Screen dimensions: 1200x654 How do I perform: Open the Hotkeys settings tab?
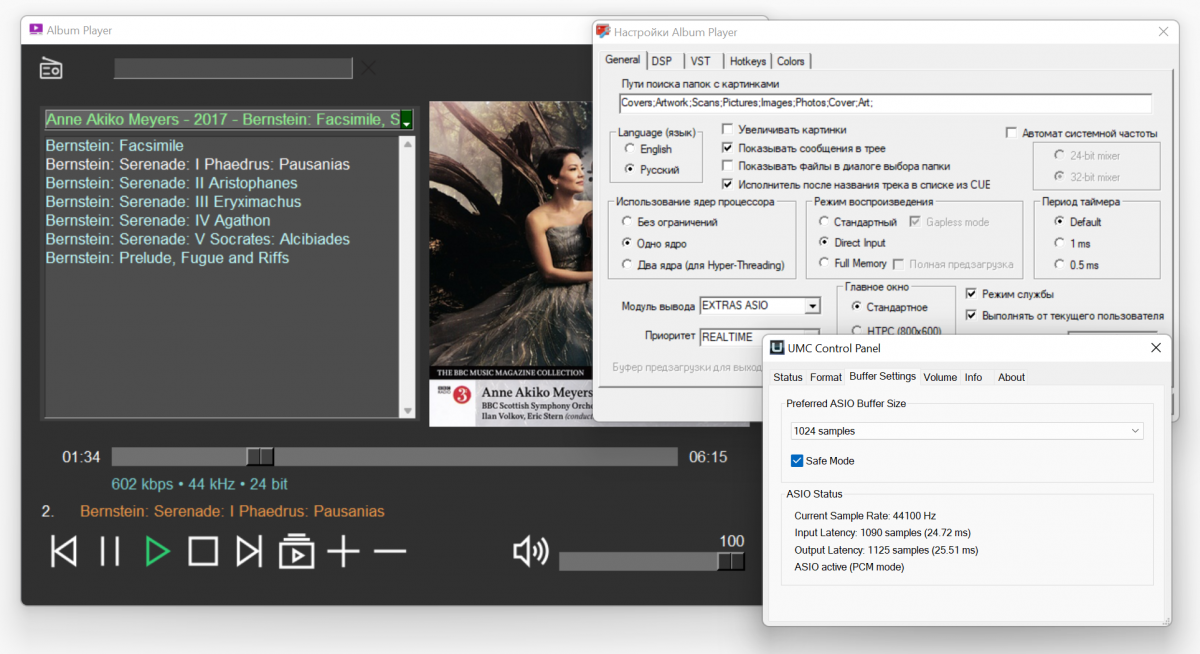(x=748, y=61)
